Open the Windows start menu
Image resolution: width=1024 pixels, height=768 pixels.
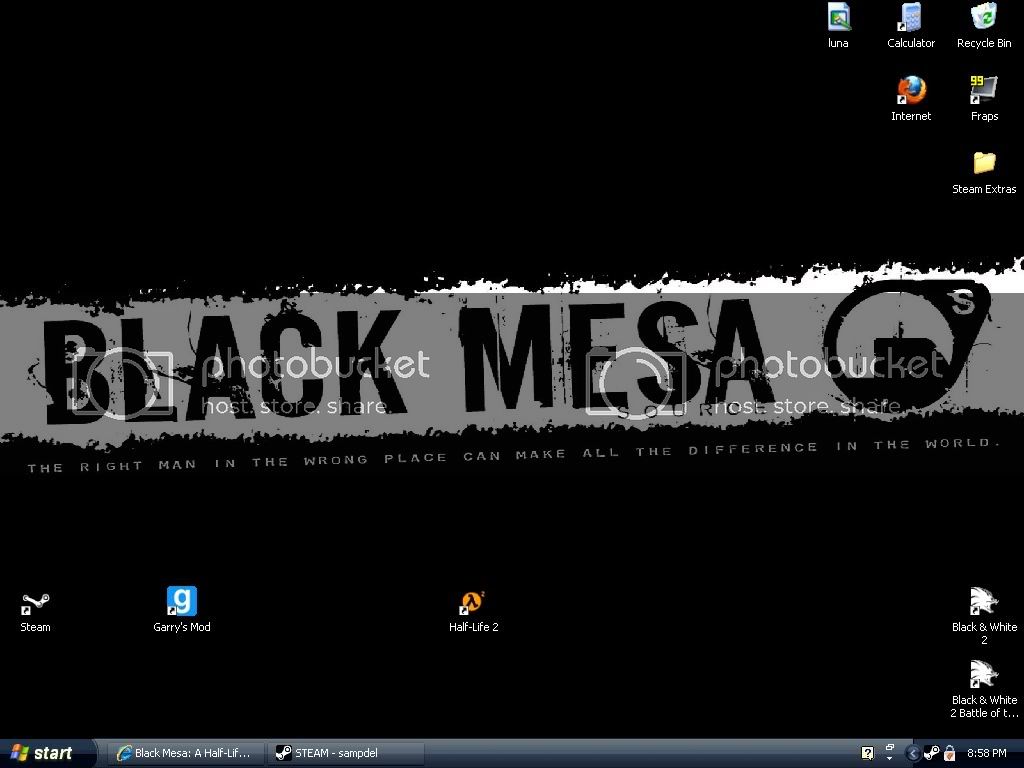[x=47, y=753]
